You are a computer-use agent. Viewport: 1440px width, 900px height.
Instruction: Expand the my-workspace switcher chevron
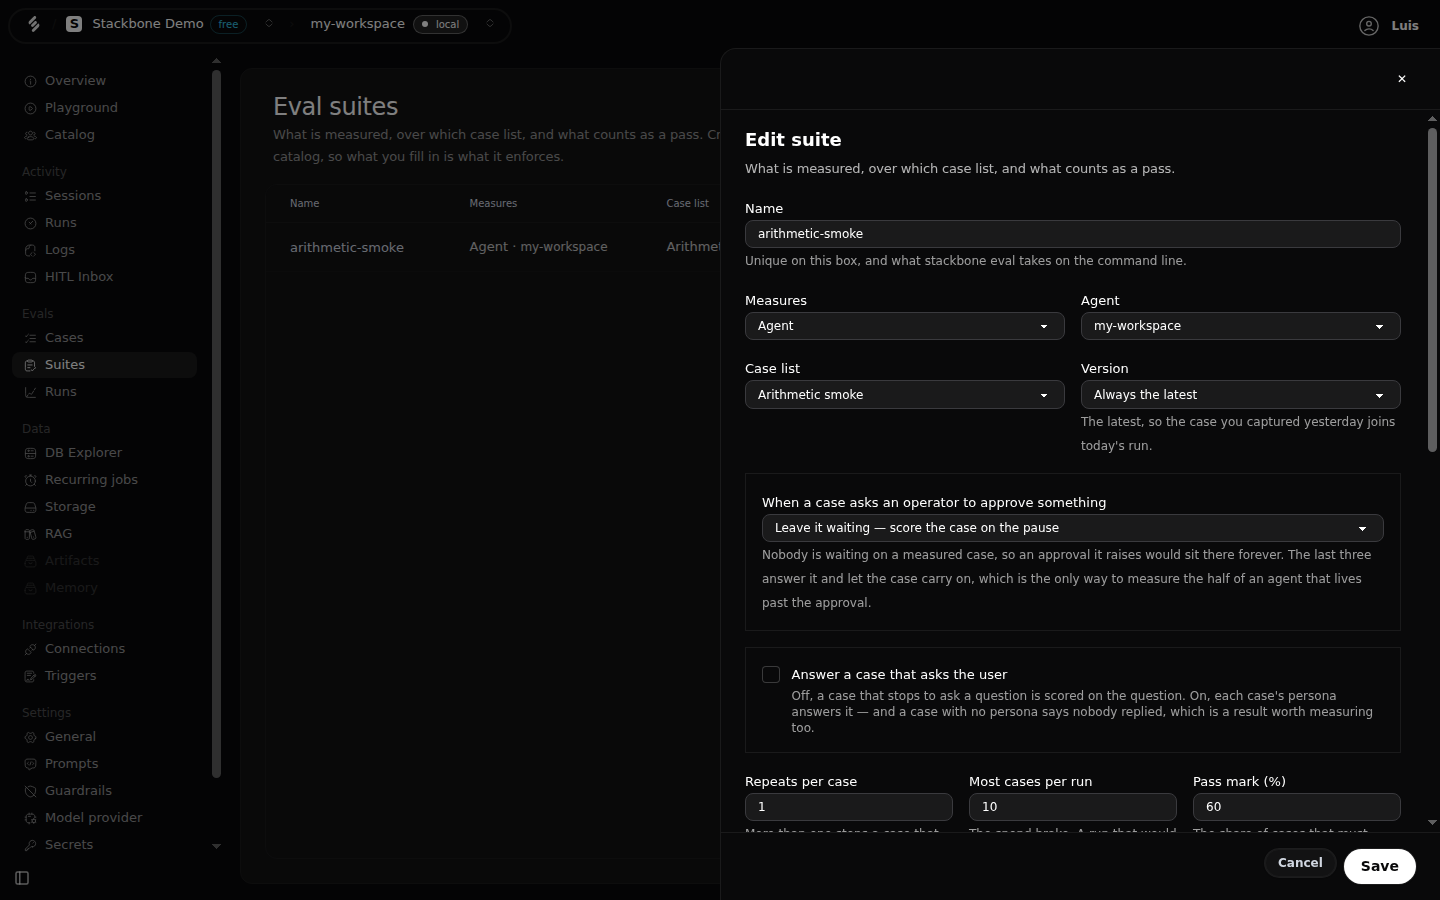pos(490,24)
